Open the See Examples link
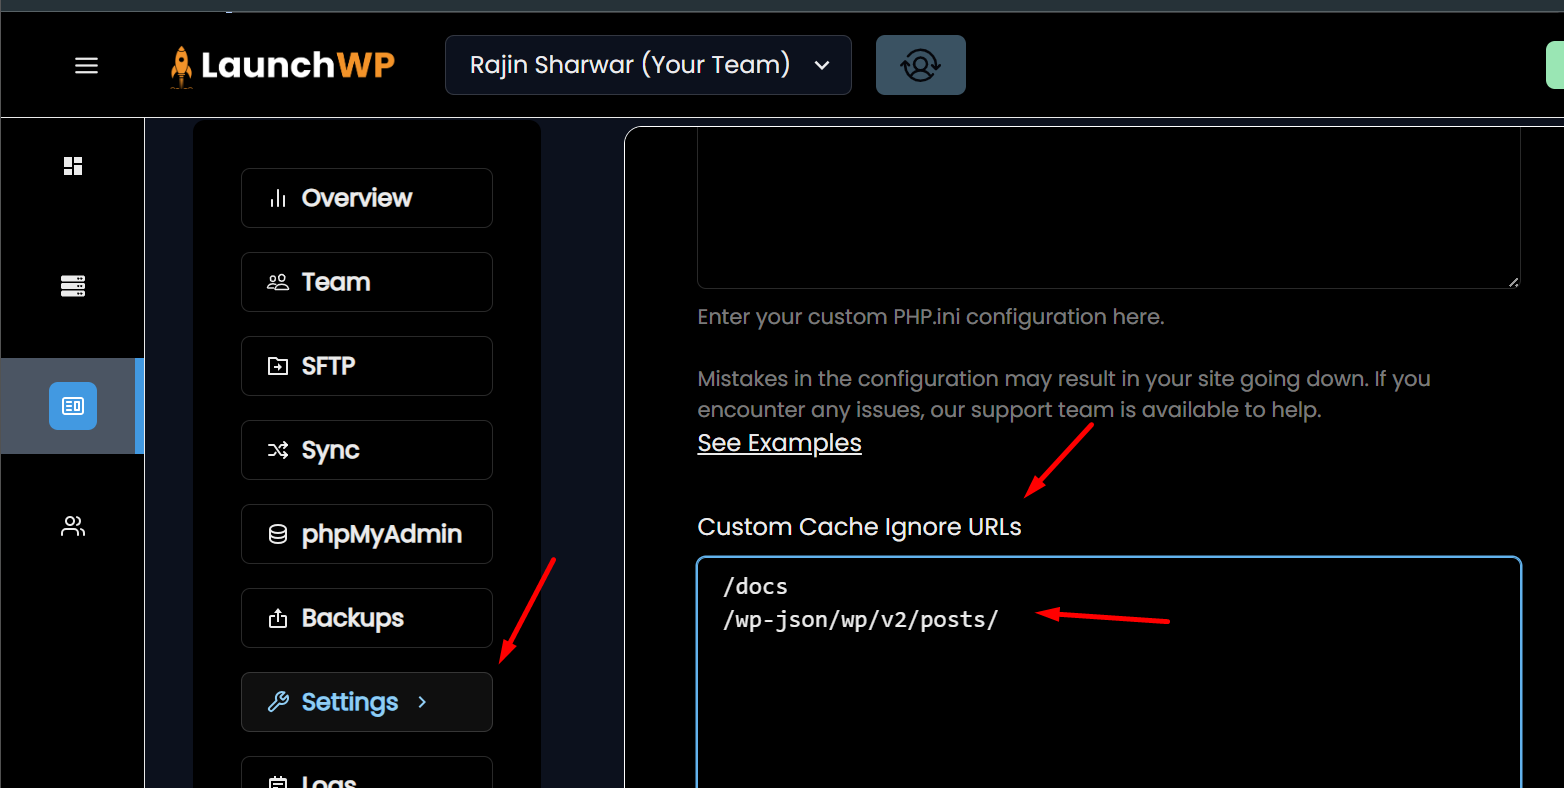 click(x=779, y=442)
